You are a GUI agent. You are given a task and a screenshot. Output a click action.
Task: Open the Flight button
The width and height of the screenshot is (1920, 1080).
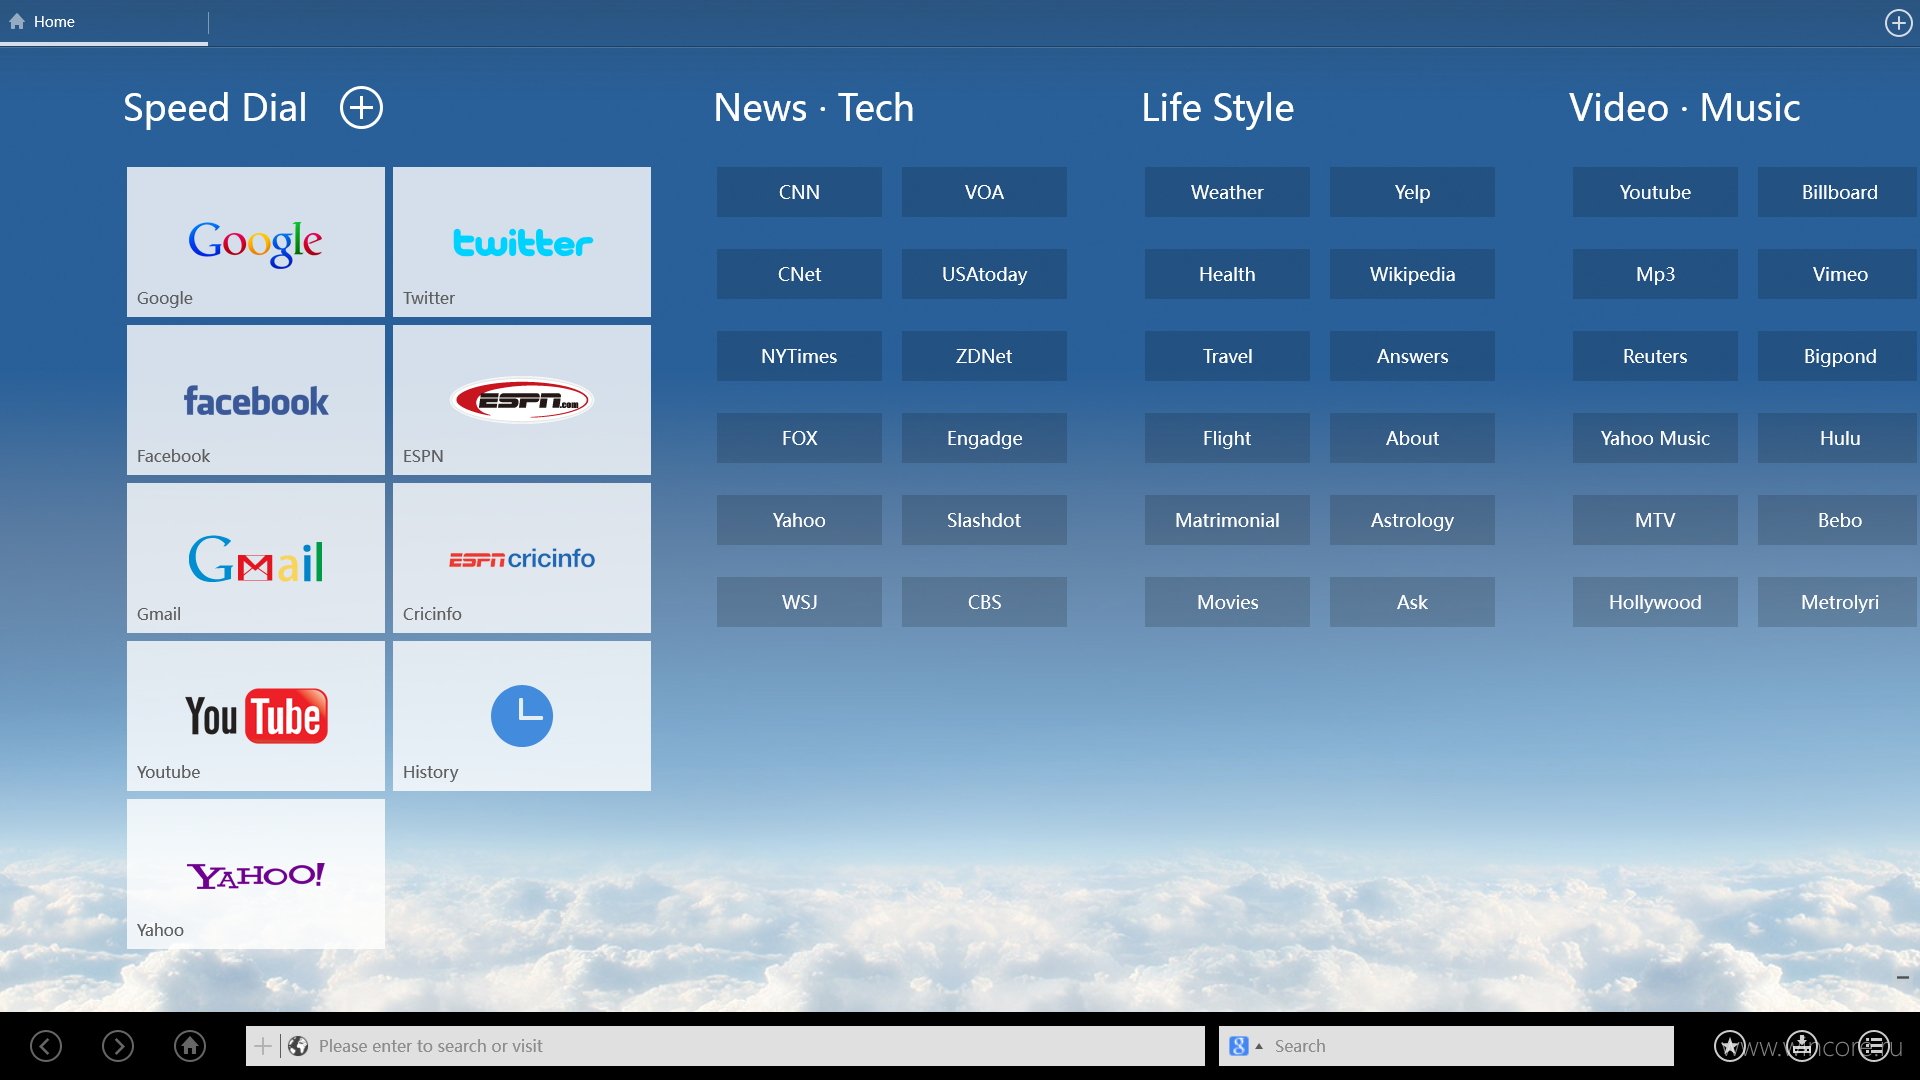(x=1227, y=438)
